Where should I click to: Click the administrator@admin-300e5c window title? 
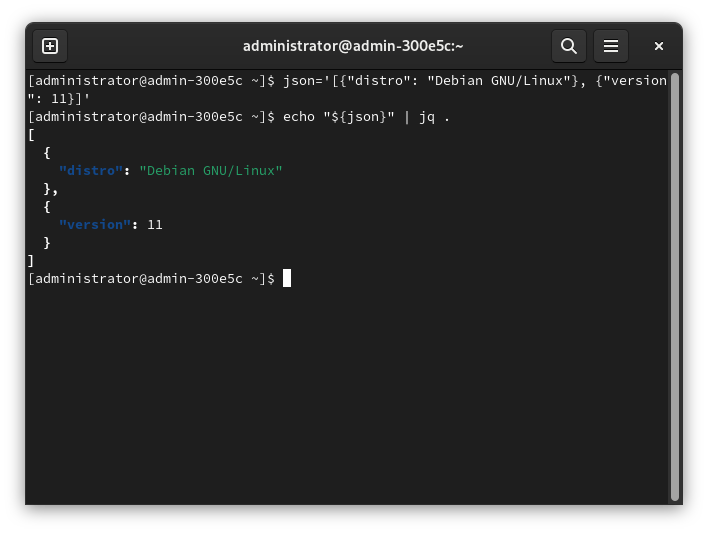[x=353, y=46]
